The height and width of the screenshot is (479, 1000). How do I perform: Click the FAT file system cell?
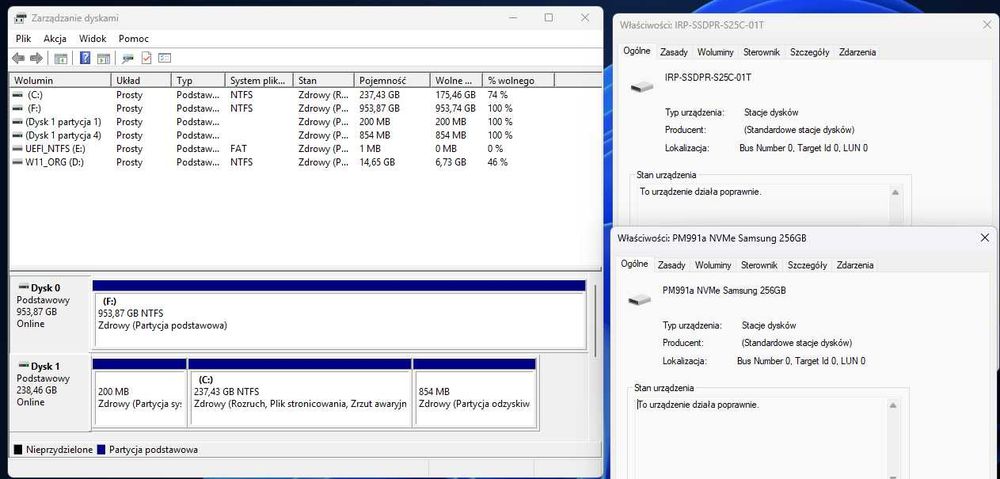coord(239,149)
